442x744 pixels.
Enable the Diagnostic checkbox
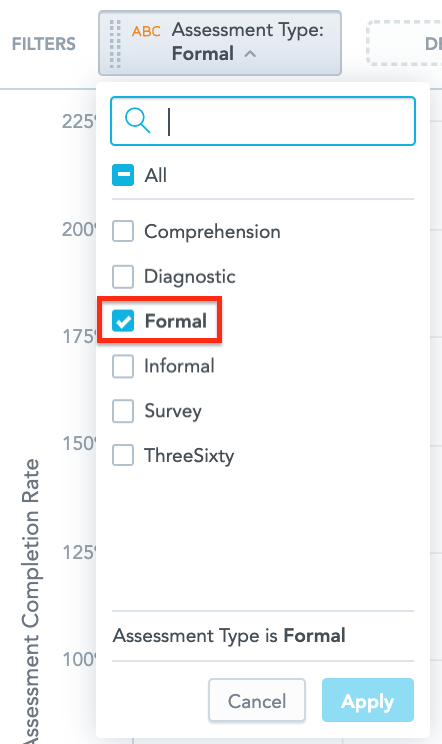click(x=123, y=276)
